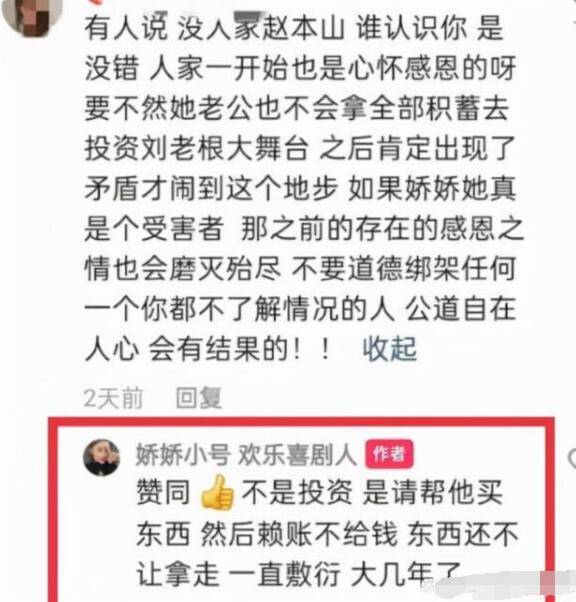
Task: Tap the comment line mentioning 赵本山
Action: coord(294,28)
